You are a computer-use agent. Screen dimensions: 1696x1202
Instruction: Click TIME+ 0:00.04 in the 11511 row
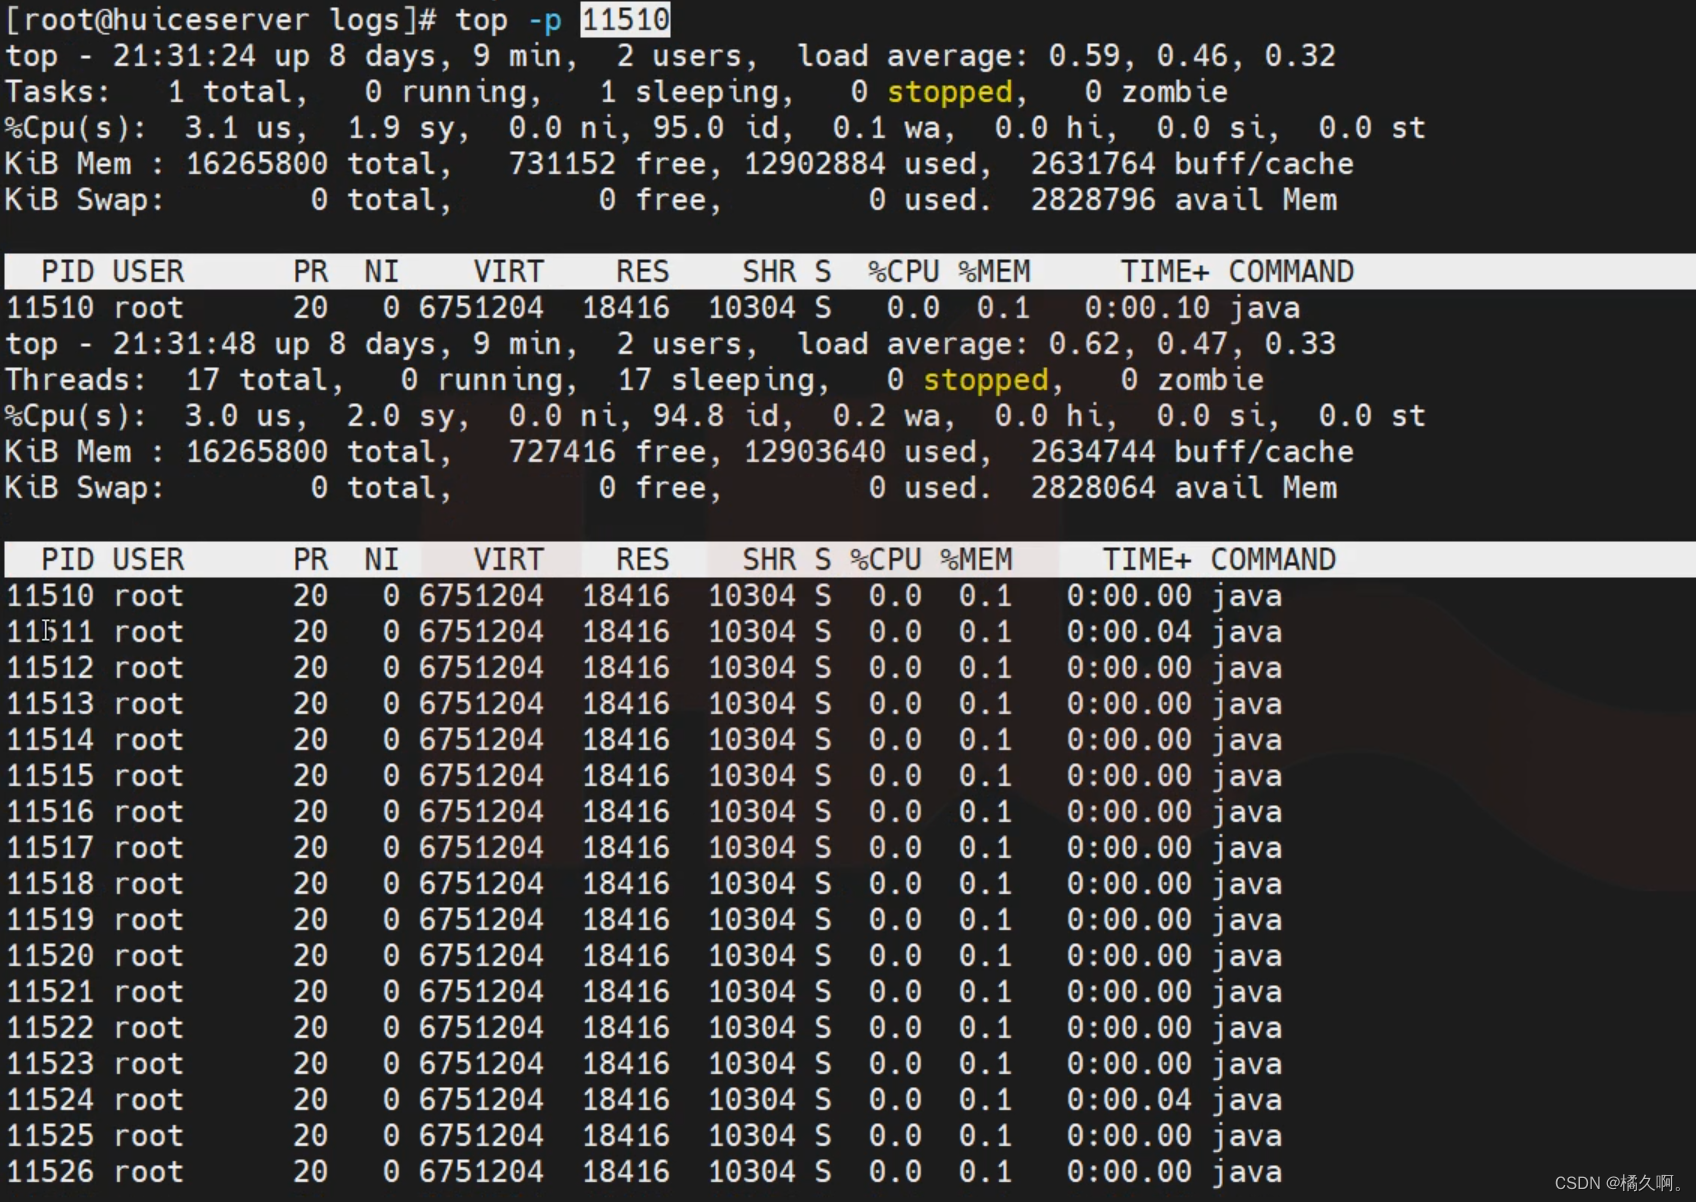[1129, 631]
